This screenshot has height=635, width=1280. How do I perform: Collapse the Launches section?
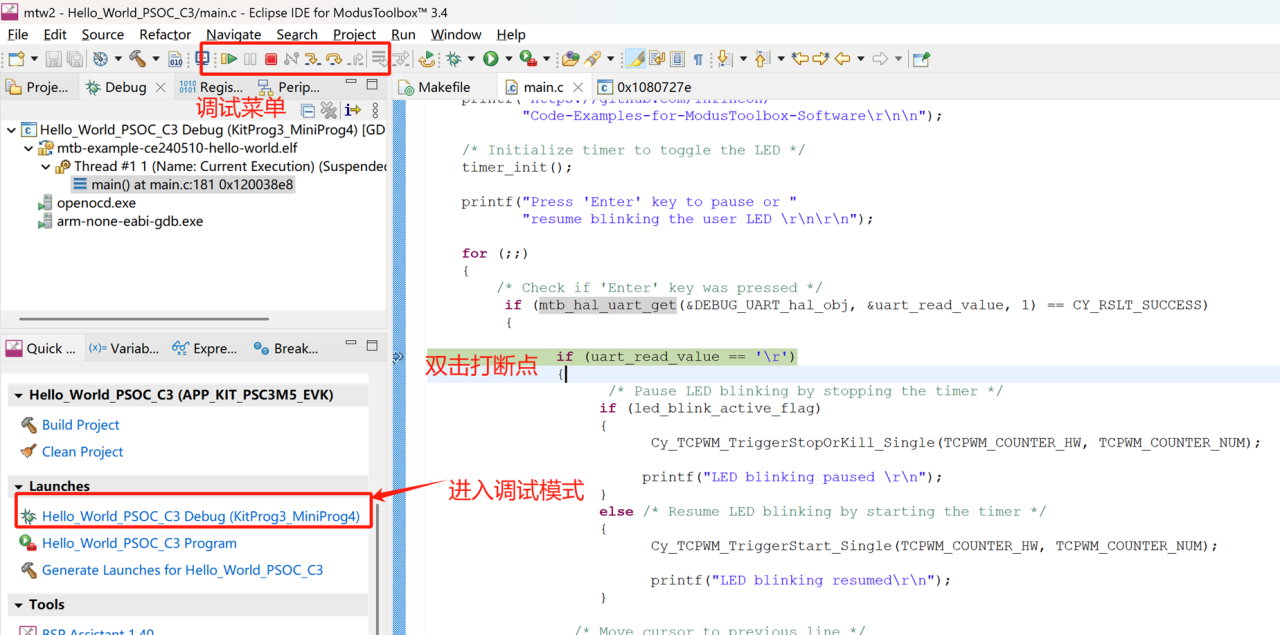coord(18,486)
